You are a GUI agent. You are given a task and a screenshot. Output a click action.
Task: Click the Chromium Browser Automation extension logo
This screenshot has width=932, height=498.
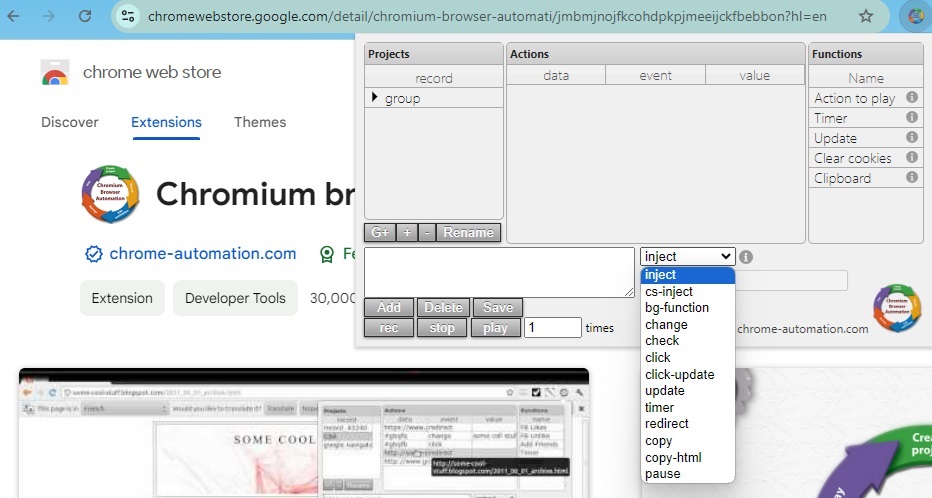pyautogui.click(x=111, y=194)
